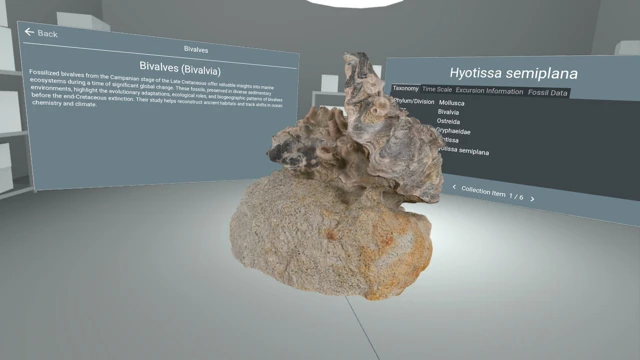Click the Back label text
The width and height of the screenshot is (640, 360).
pyautogui.click(x=47, y=34)
